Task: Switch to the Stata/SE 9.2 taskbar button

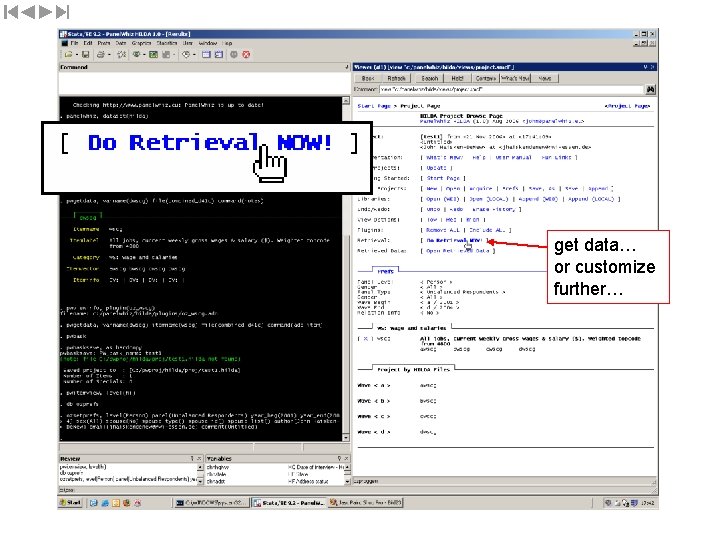Action: (x=289, y=503)
